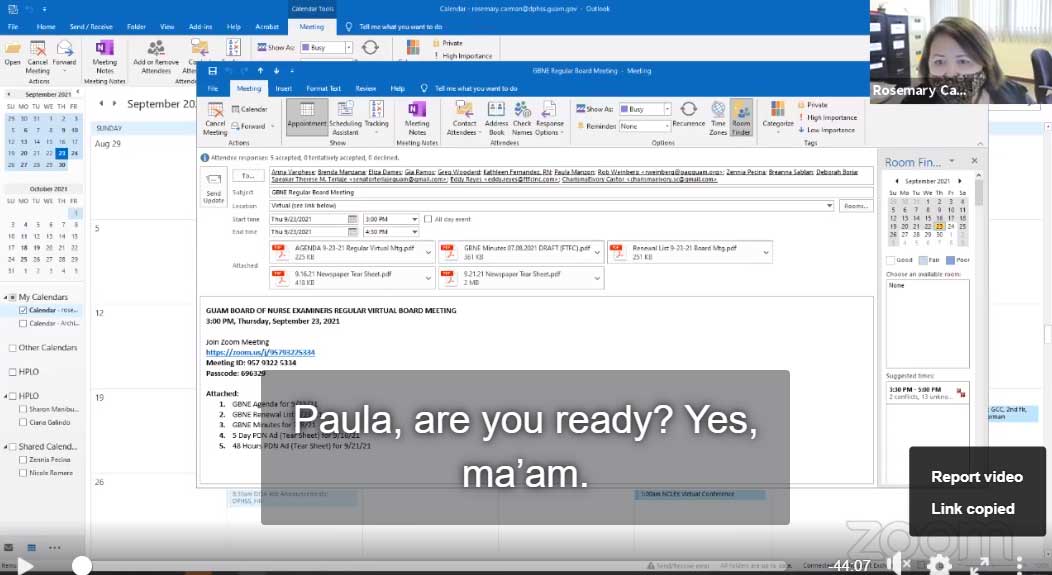The height and width of the screenshot is (575, 1052).
Task: Click Forward in the main Outlook ribbon
Action: click(x=64, y=54)
